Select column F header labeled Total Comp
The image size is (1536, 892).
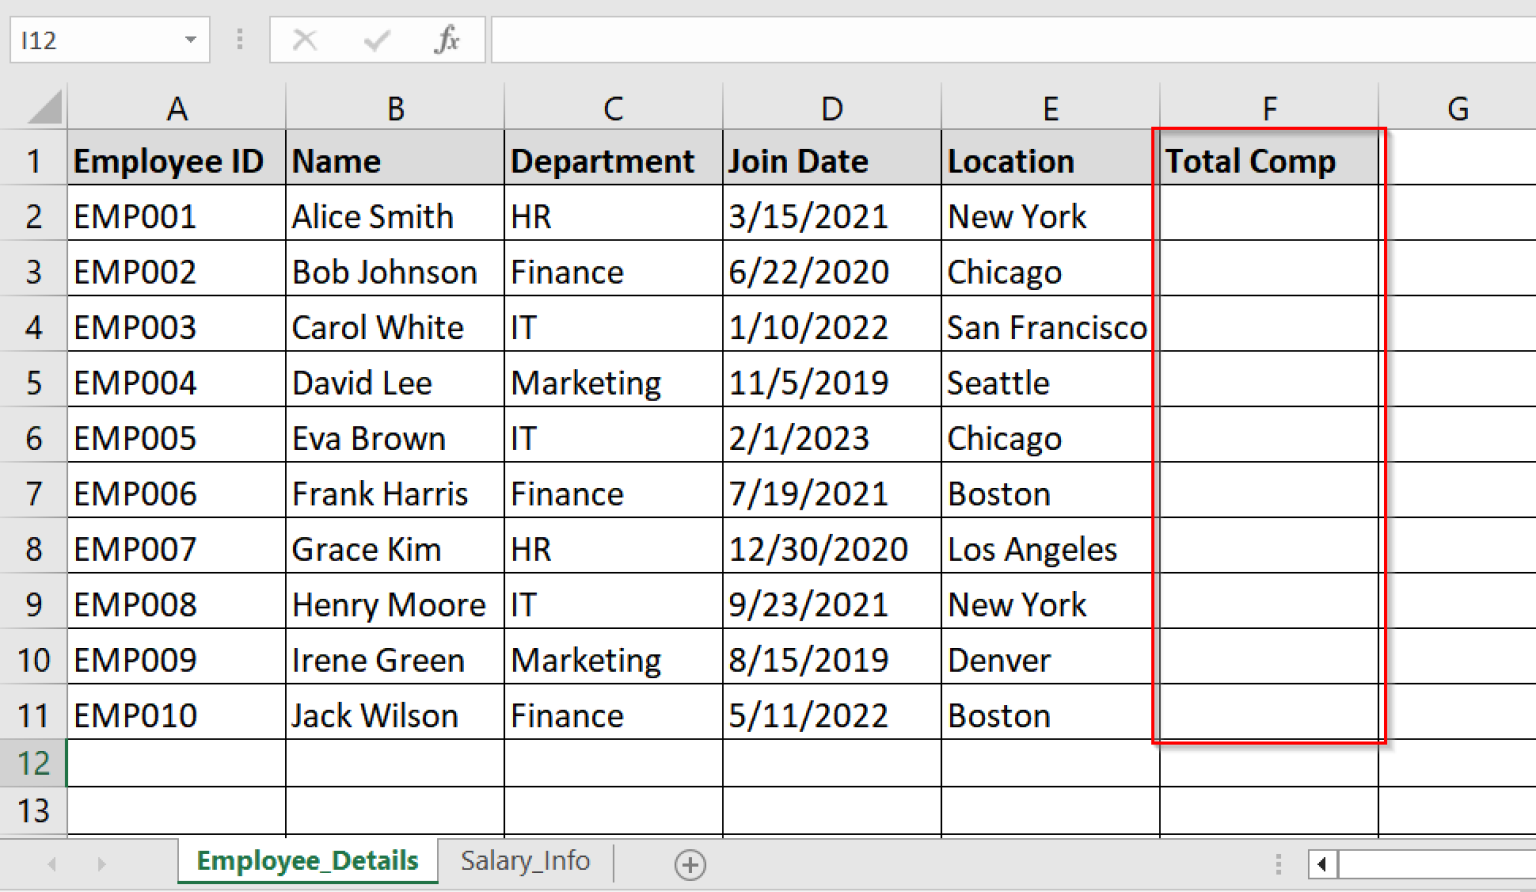1268,107
